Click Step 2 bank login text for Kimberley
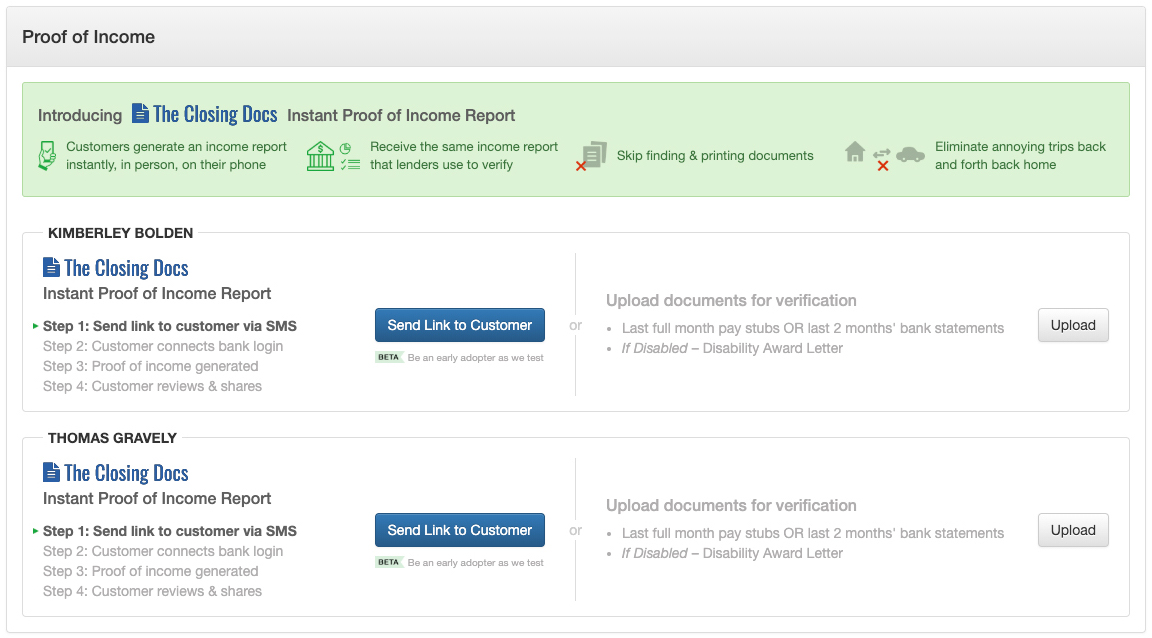The width and height of the screenshot is (1152, 638). [x=163, y=346]
